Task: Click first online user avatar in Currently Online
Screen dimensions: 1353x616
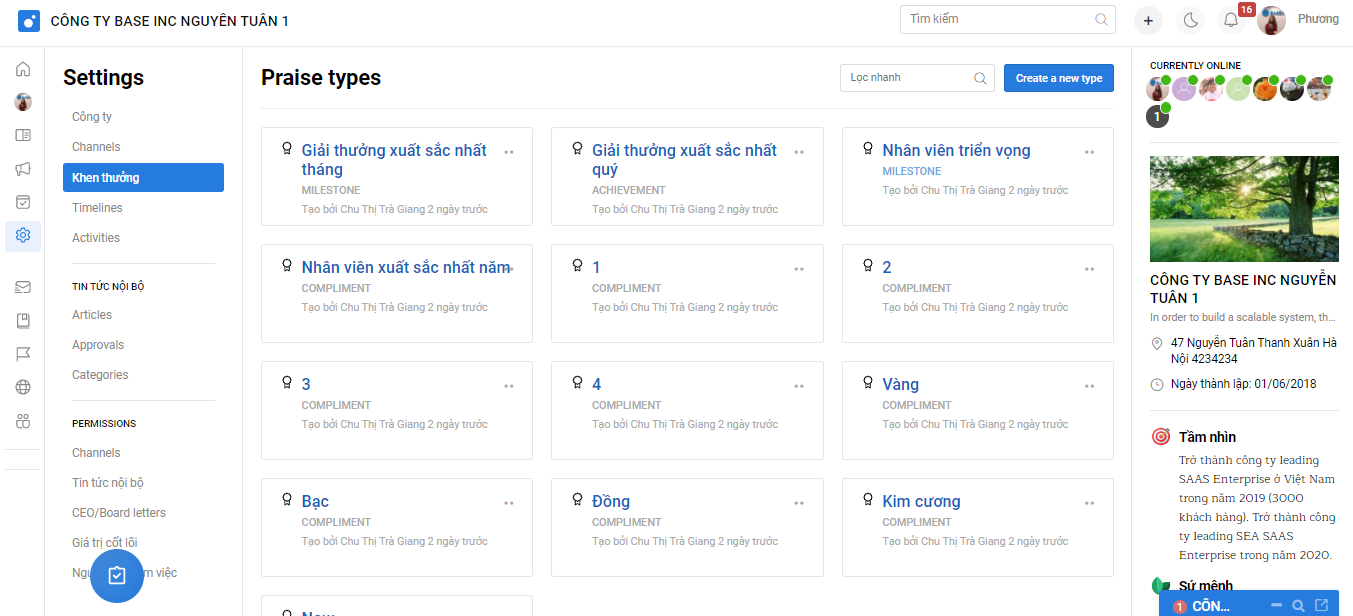Action: [1157, 89]
